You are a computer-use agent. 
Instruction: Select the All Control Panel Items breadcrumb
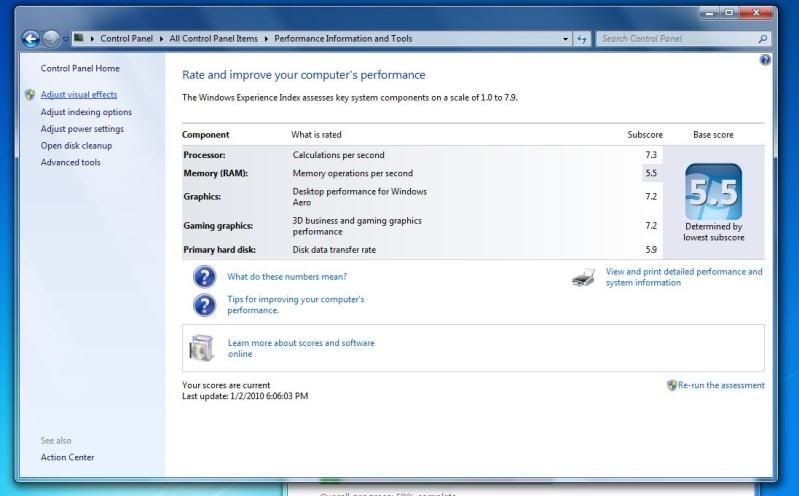tap(213, 39)
